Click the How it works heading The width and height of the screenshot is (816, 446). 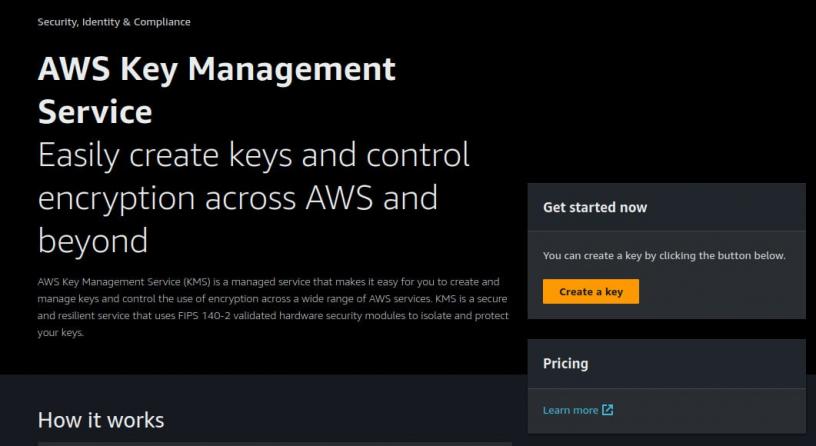(x=101, y=420)
